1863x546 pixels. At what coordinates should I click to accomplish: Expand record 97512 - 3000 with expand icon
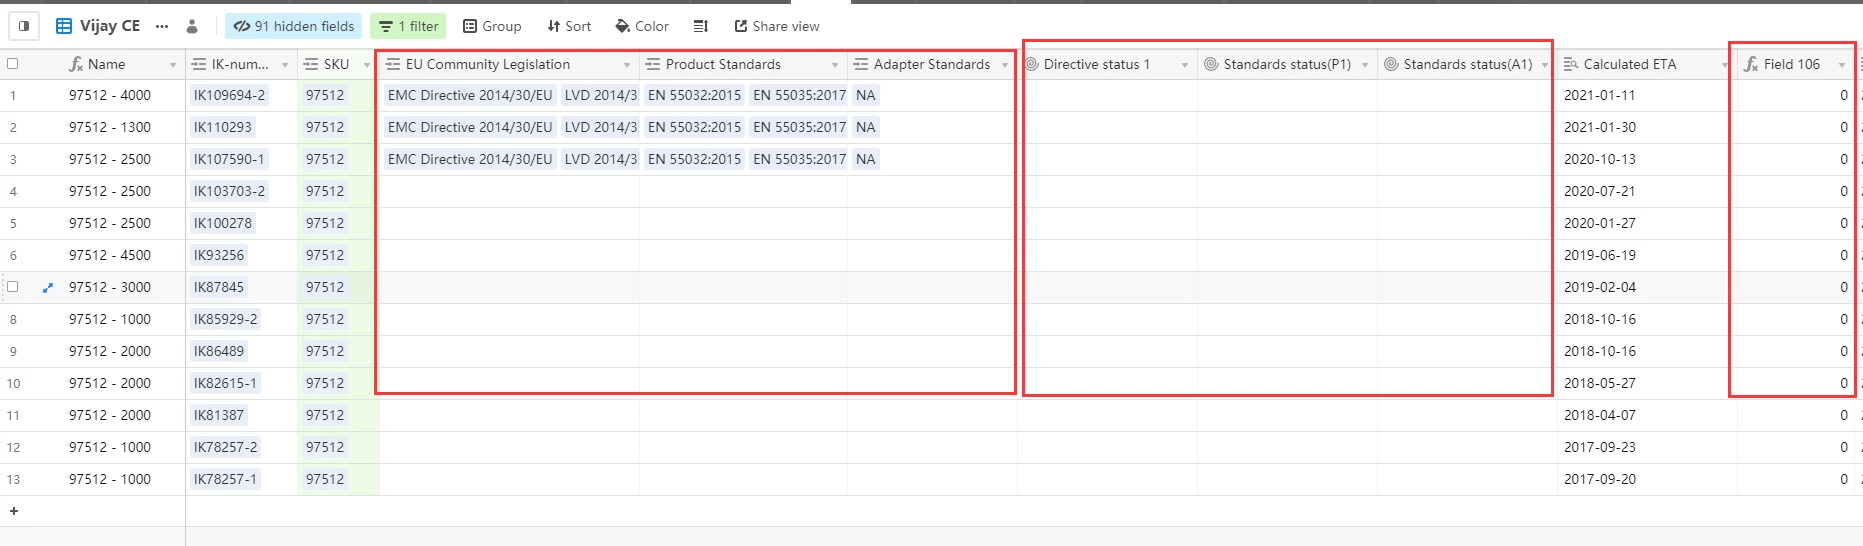coord(47,287)
